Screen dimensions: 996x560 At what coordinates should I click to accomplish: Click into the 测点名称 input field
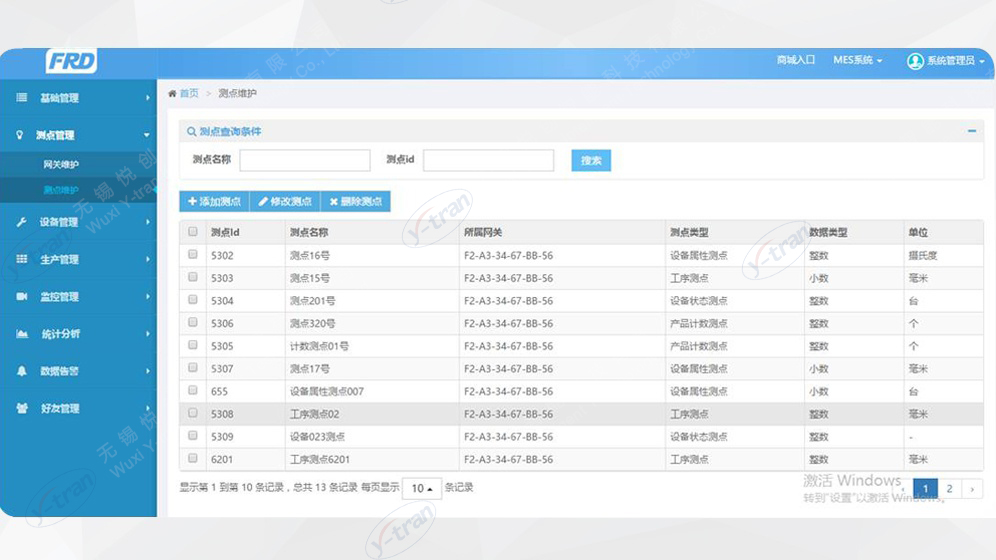coord(305,160)
